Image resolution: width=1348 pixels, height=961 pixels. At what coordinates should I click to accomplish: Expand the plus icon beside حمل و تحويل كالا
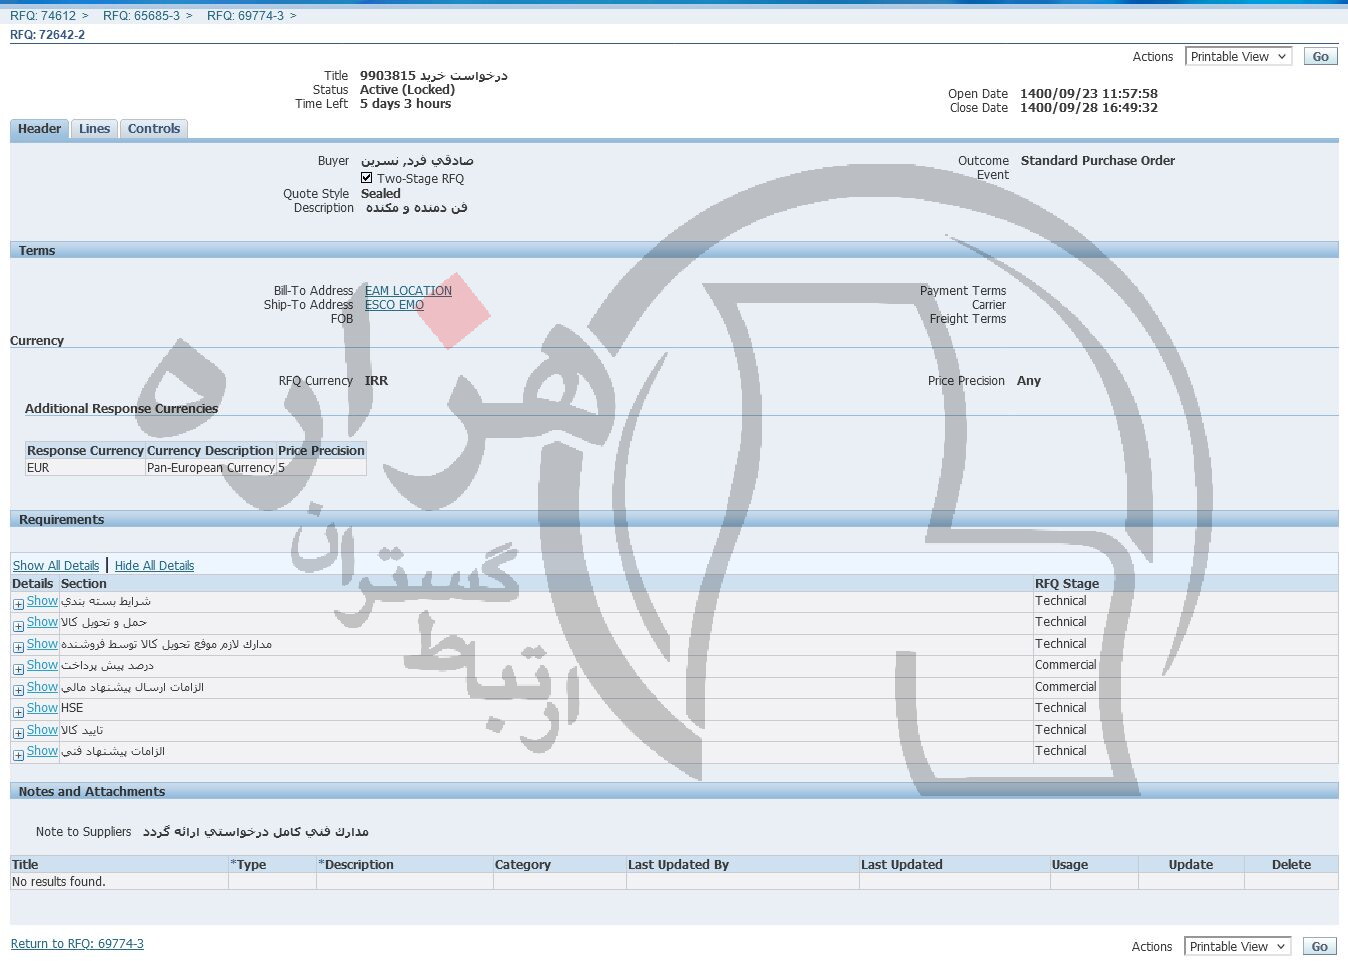(x=18, y=625)
